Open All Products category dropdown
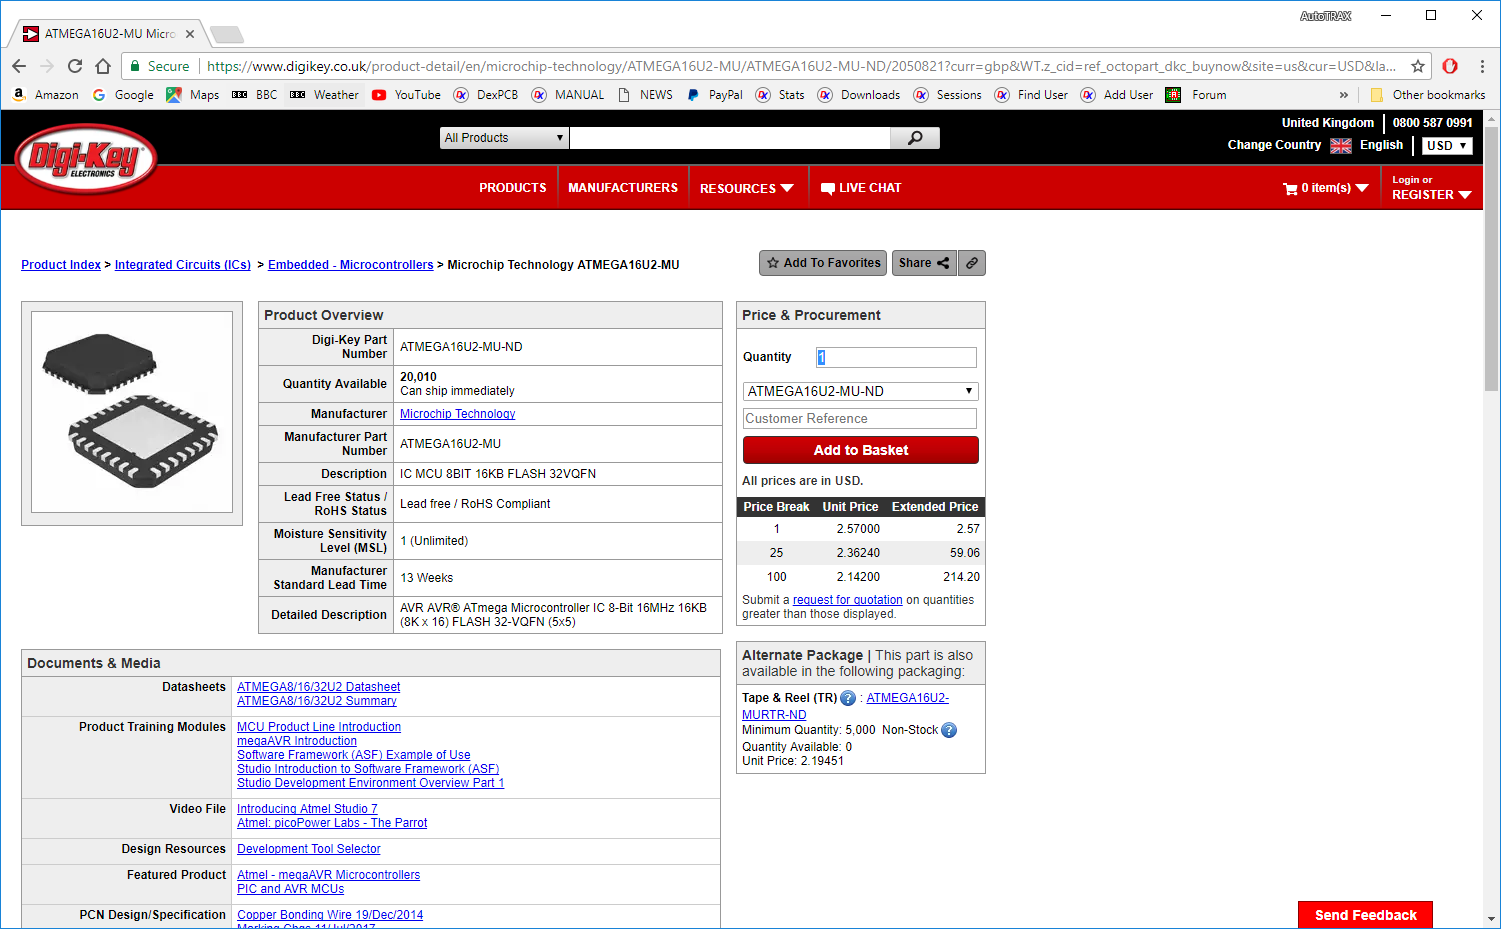This screenshot has height=929, width=1501. click(x=504, y=138)
